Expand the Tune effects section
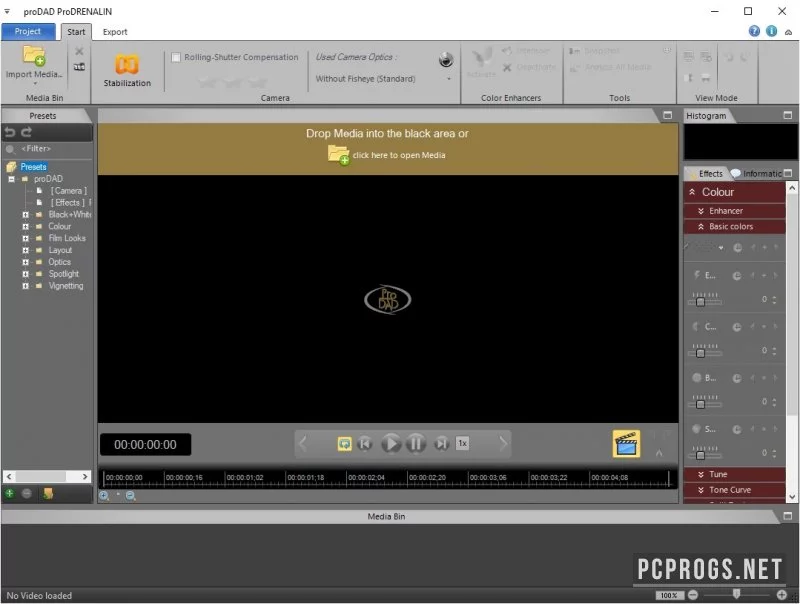800x604 pixels. point(701,474)
